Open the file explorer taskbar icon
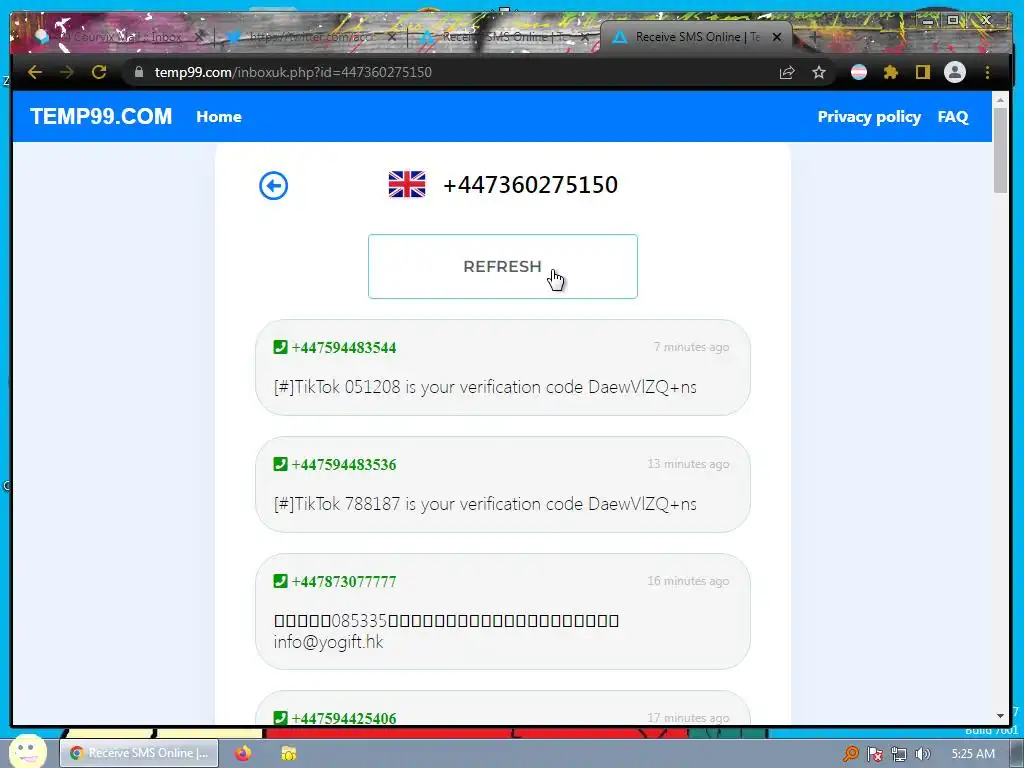Image resolution: width=1024 pixels, height=768 pixels. click(289, 753)
